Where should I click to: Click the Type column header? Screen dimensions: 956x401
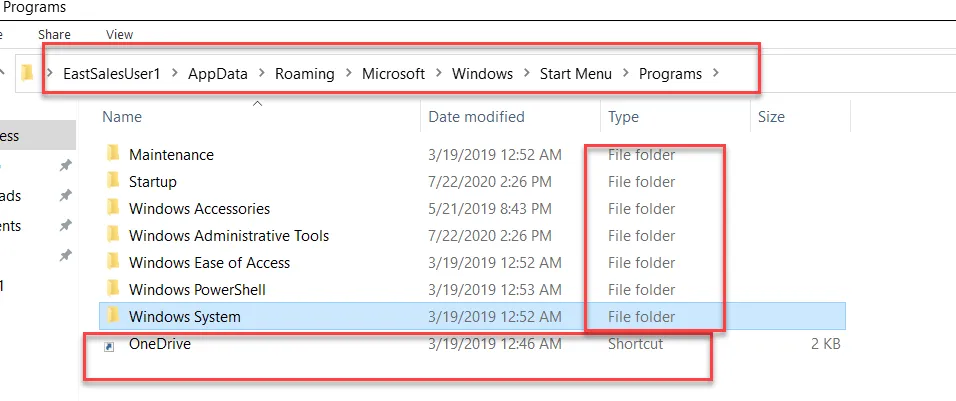click(x=623, y=117)
